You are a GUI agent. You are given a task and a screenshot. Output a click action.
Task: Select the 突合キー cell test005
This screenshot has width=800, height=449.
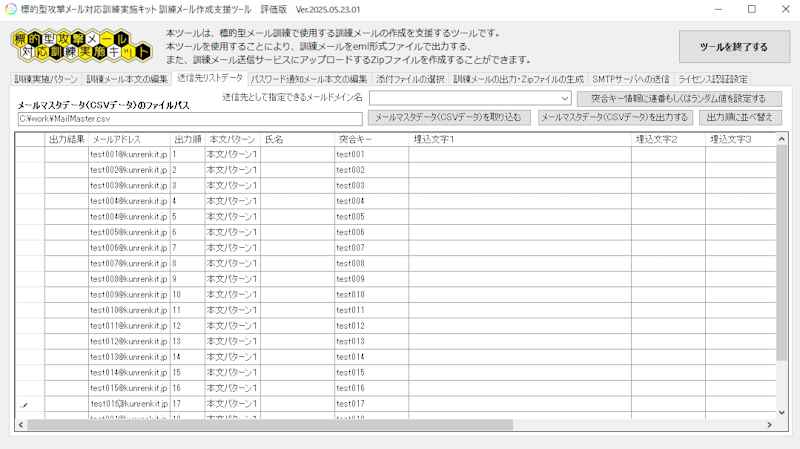click(x=371, y=217)
